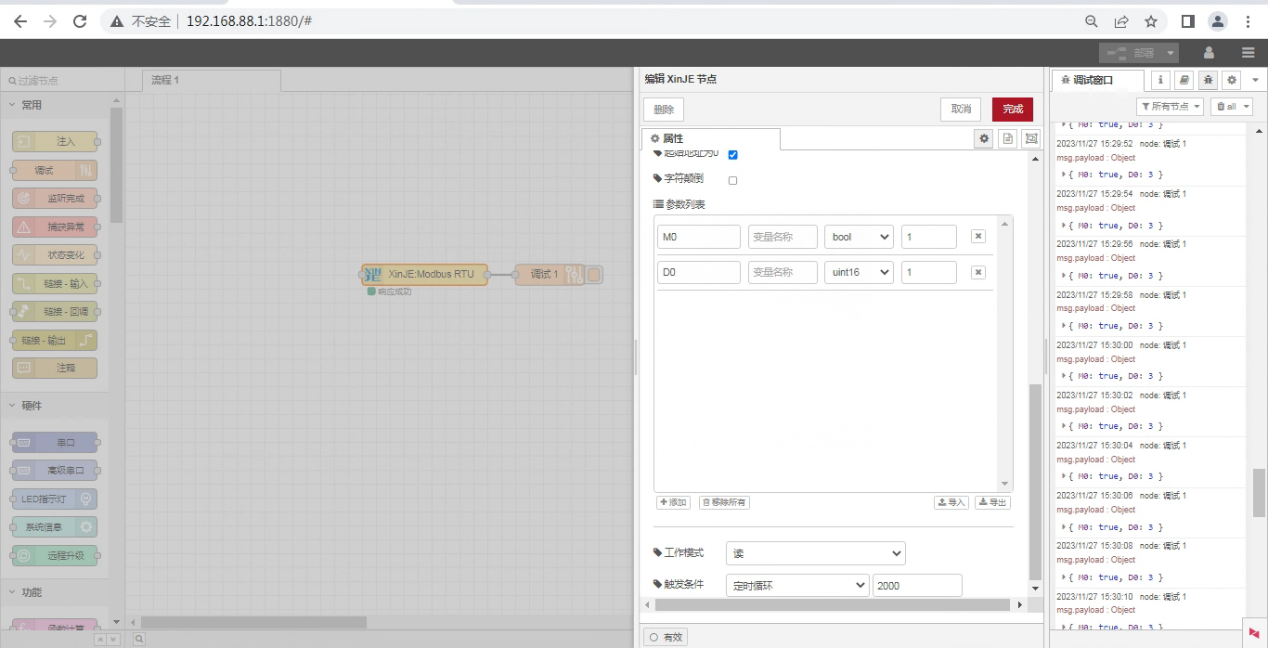Image resolution: width=1268 pixels, height=648 pixels.
Task: Open the debug bug sidebar icon
Action: coord(1208,80)
